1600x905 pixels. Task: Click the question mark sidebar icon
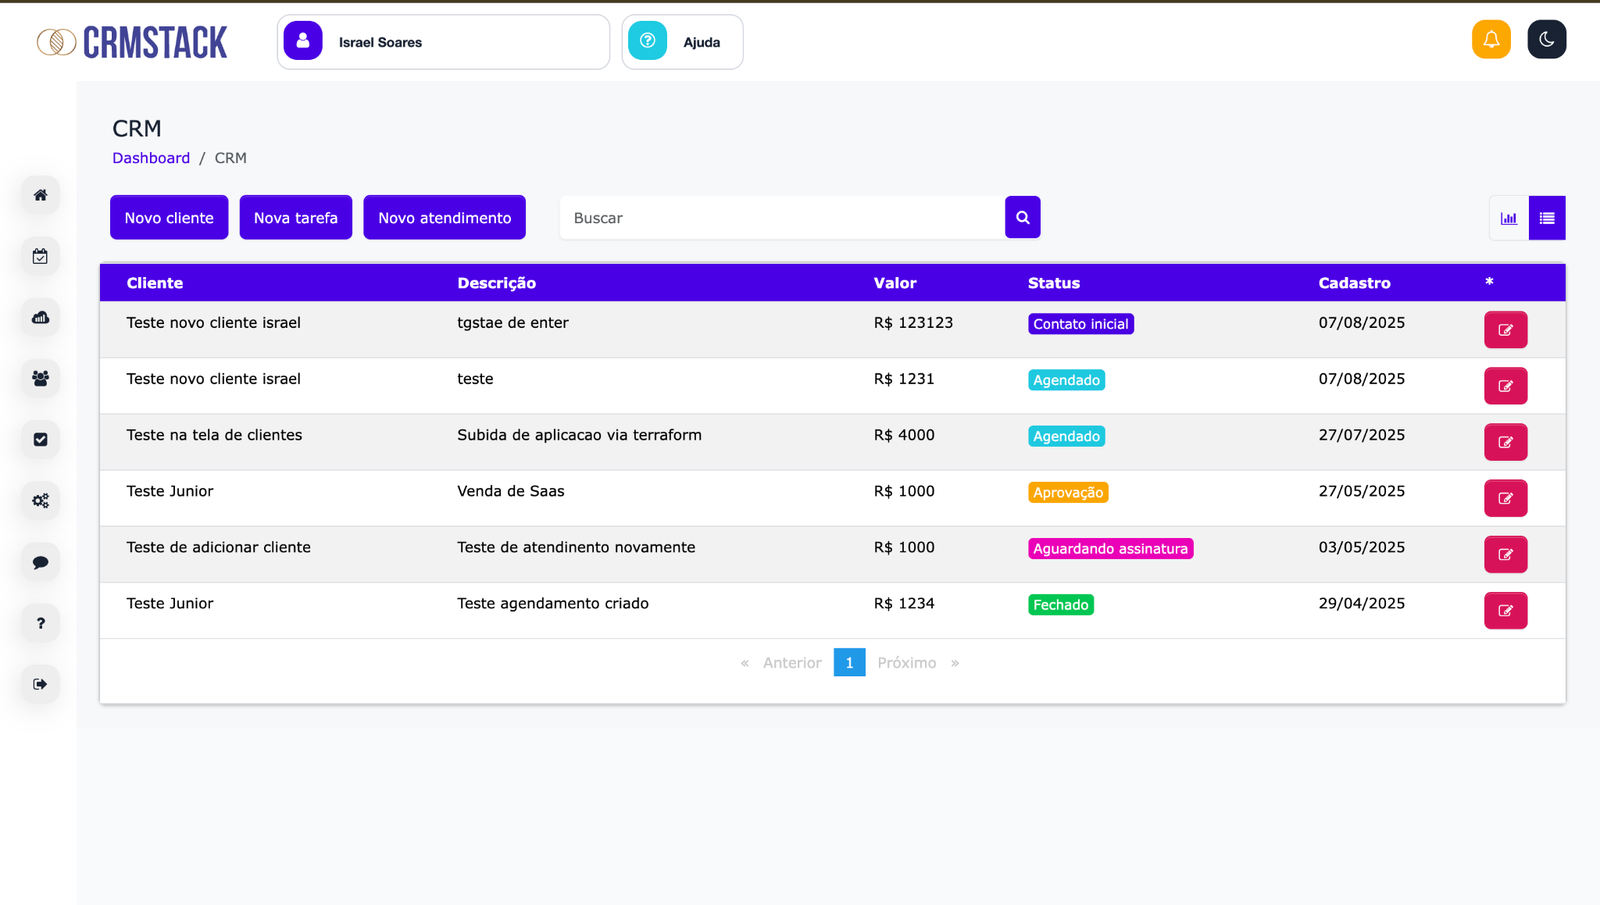(x=40, y=623)
